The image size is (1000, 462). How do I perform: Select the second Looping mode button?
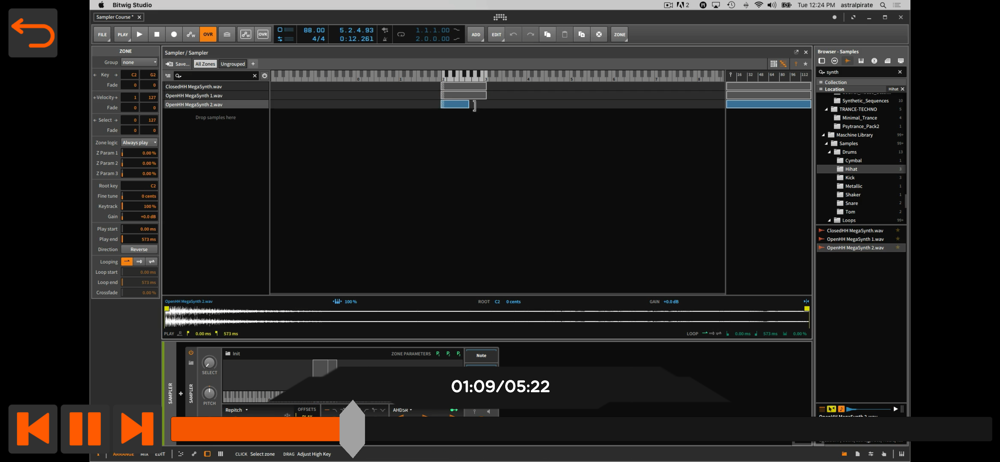(x=139, y=262)
